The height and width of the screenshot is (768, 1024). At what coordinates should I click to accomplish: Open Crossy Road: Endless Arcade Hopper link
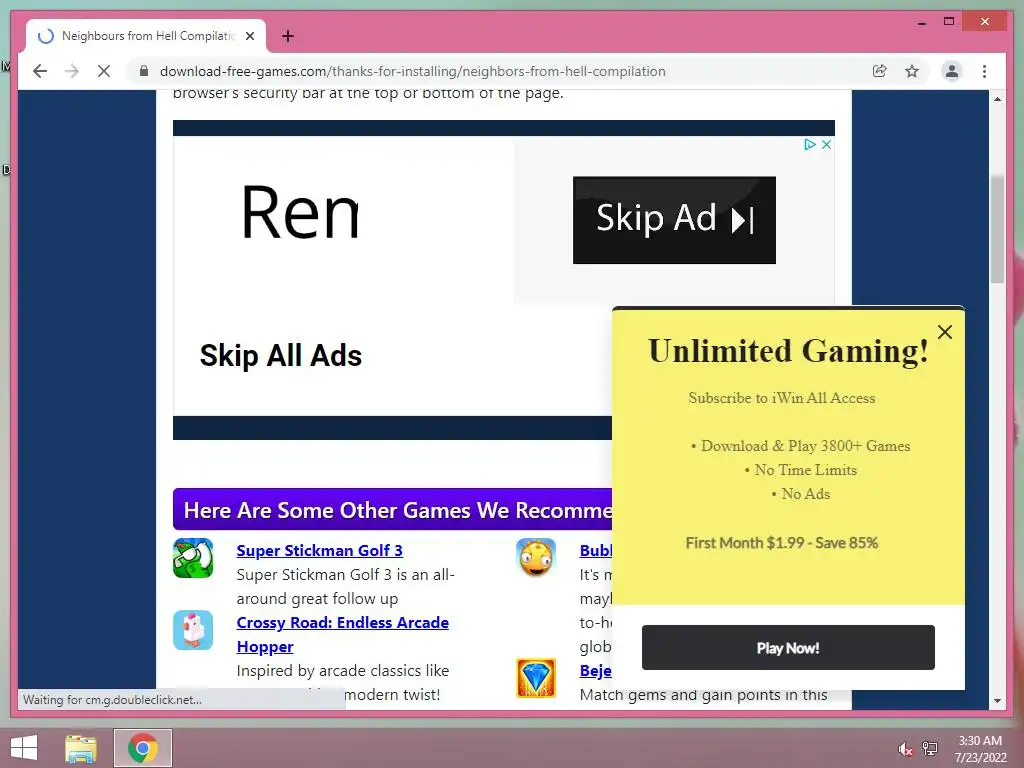[342, 634]
